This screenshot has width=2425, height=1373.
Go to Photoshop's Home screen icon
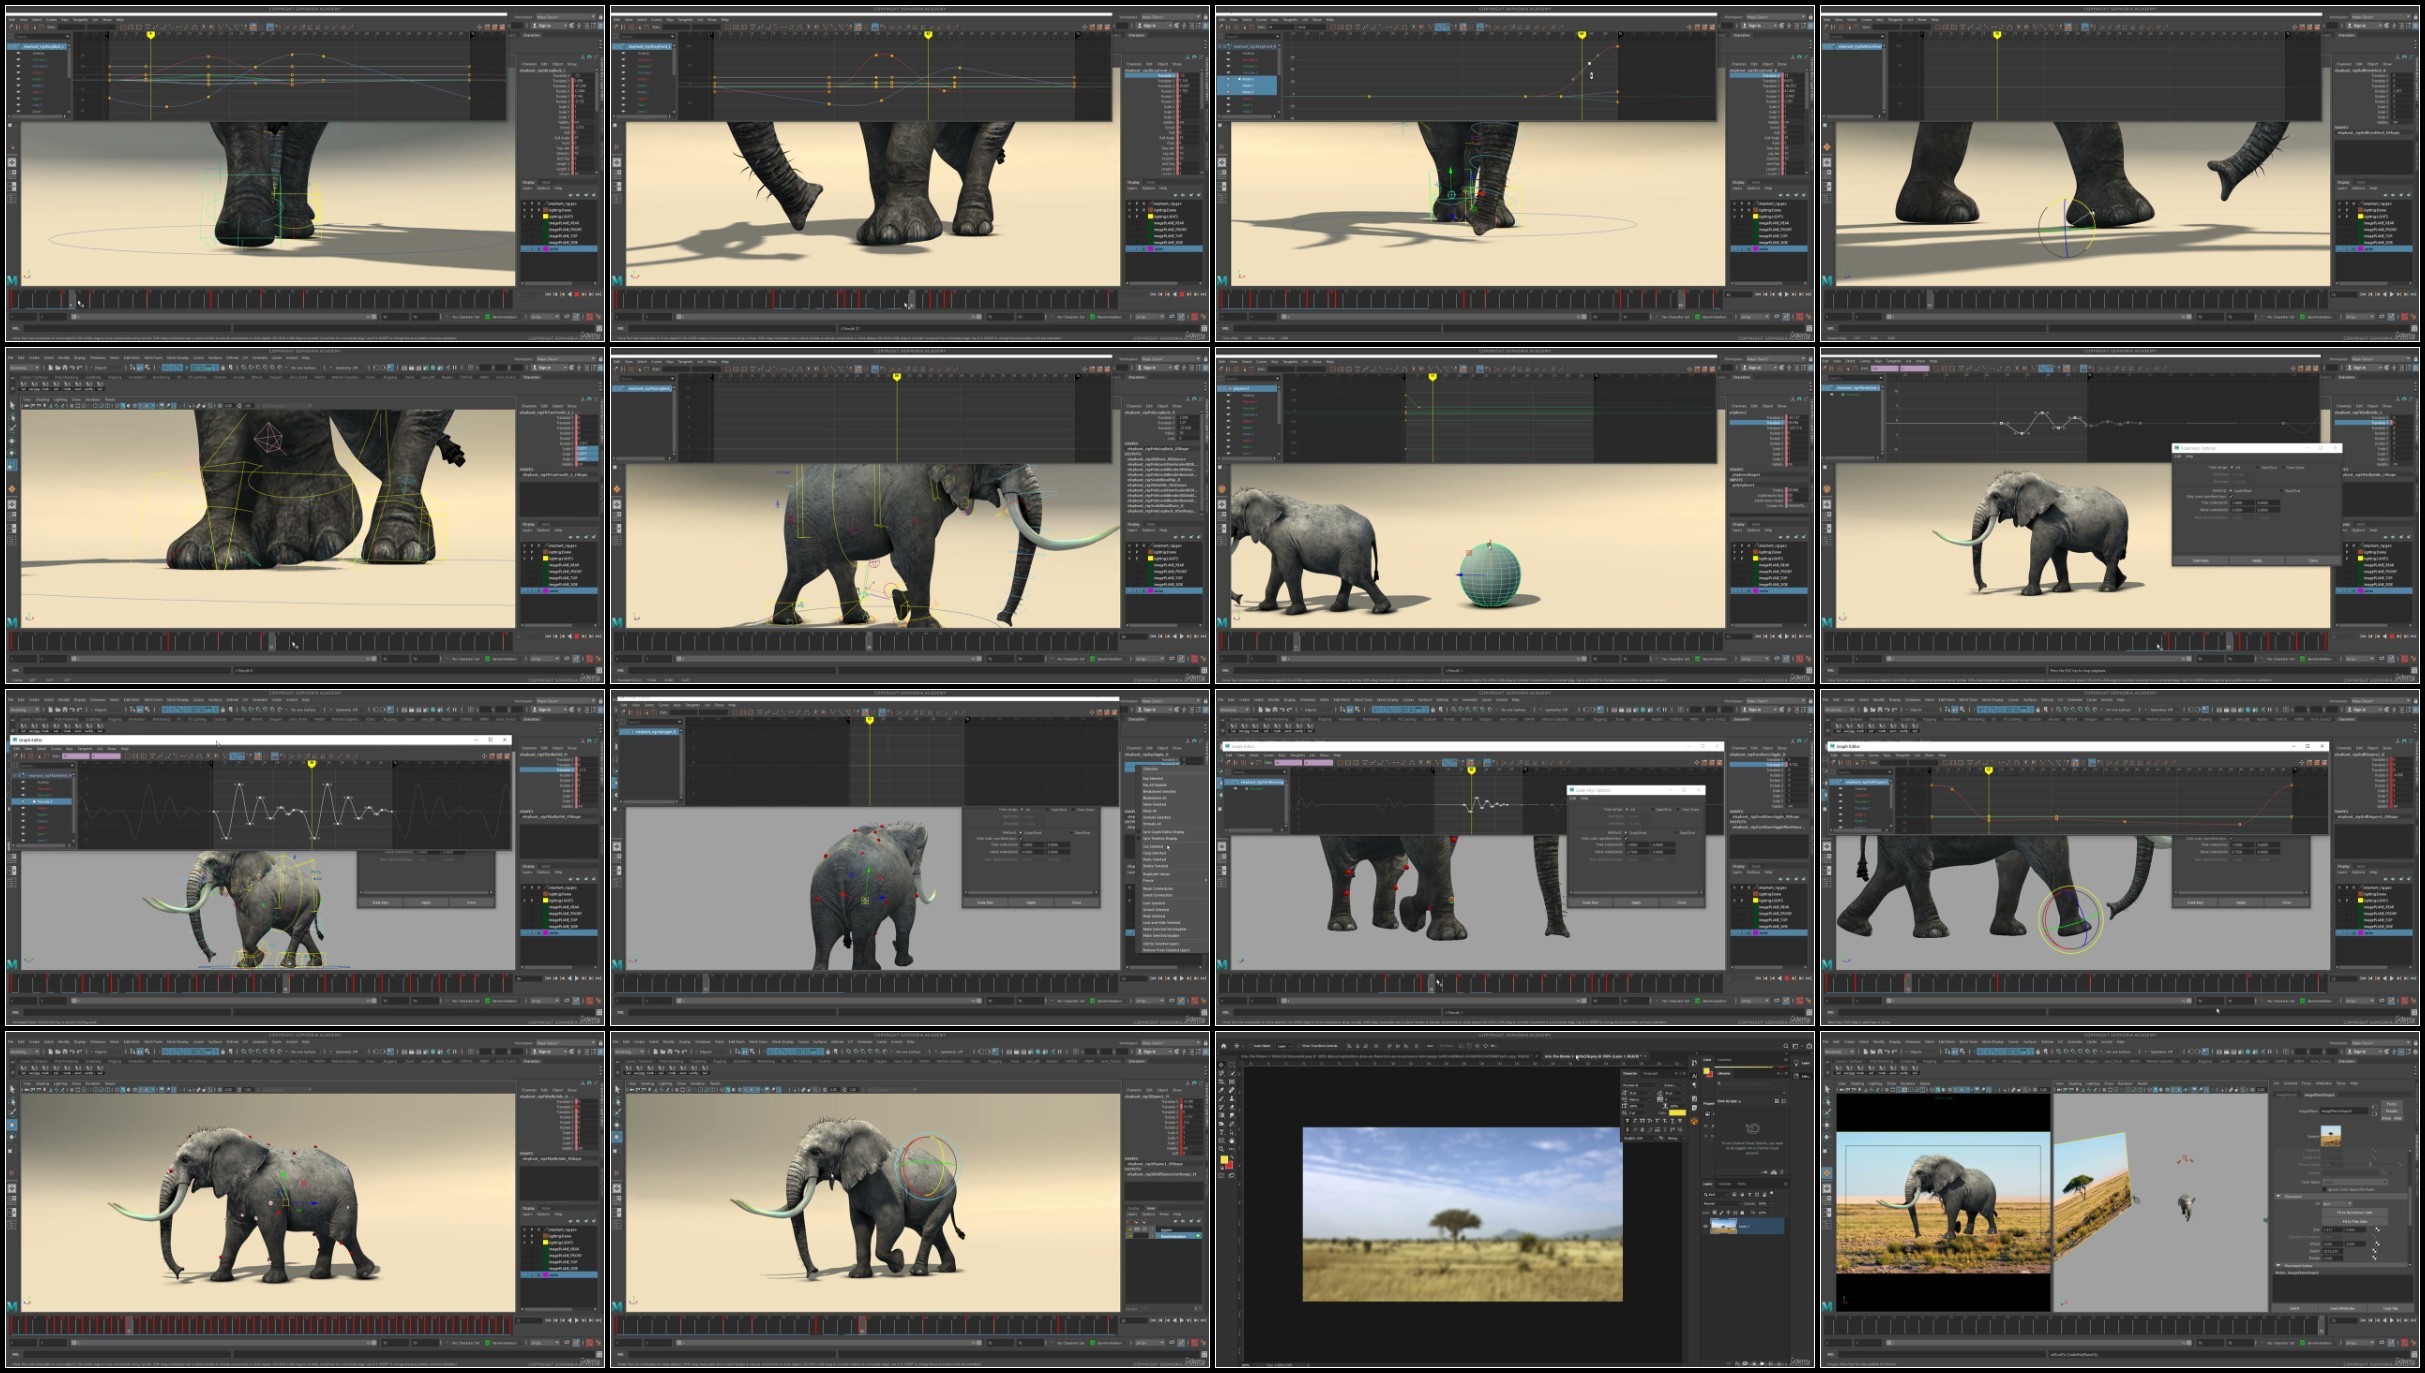pos(1224,1046)
